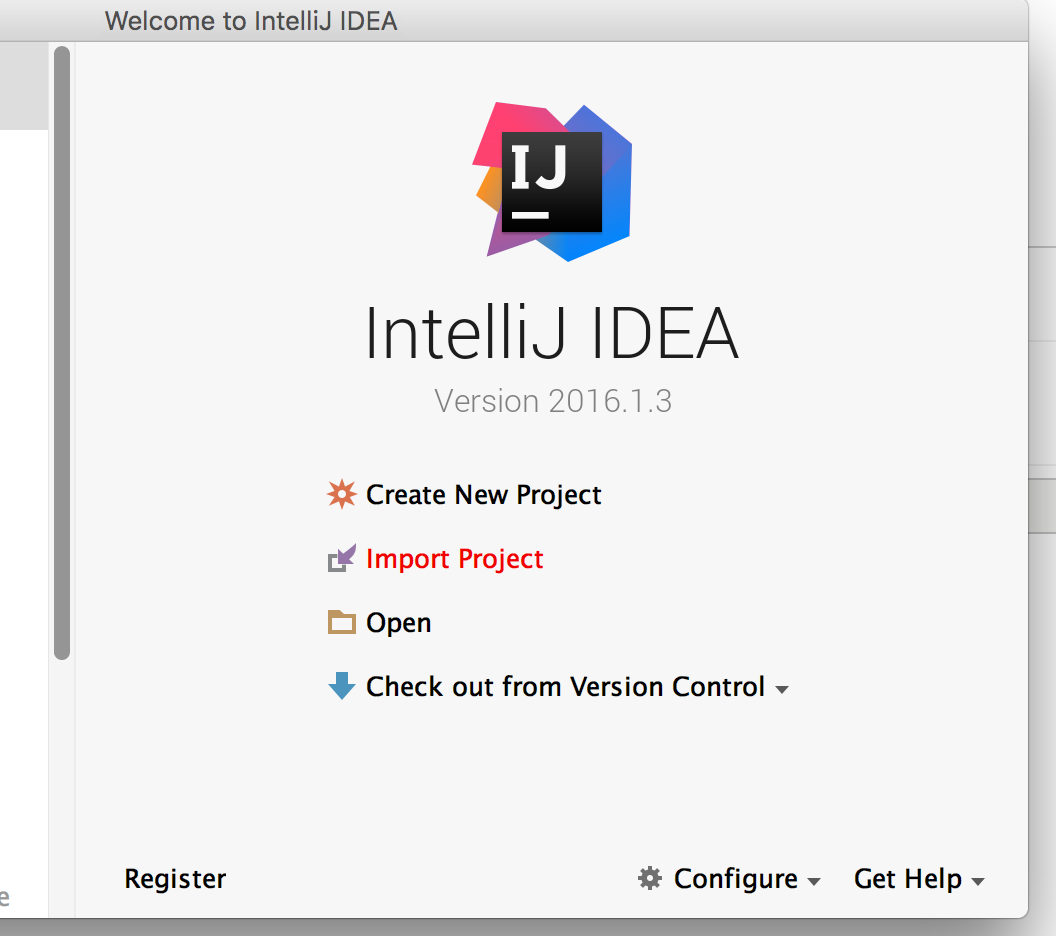This screenshot has width=1056, height=936.
Task: Click the Register link
Action: [175, 879]
